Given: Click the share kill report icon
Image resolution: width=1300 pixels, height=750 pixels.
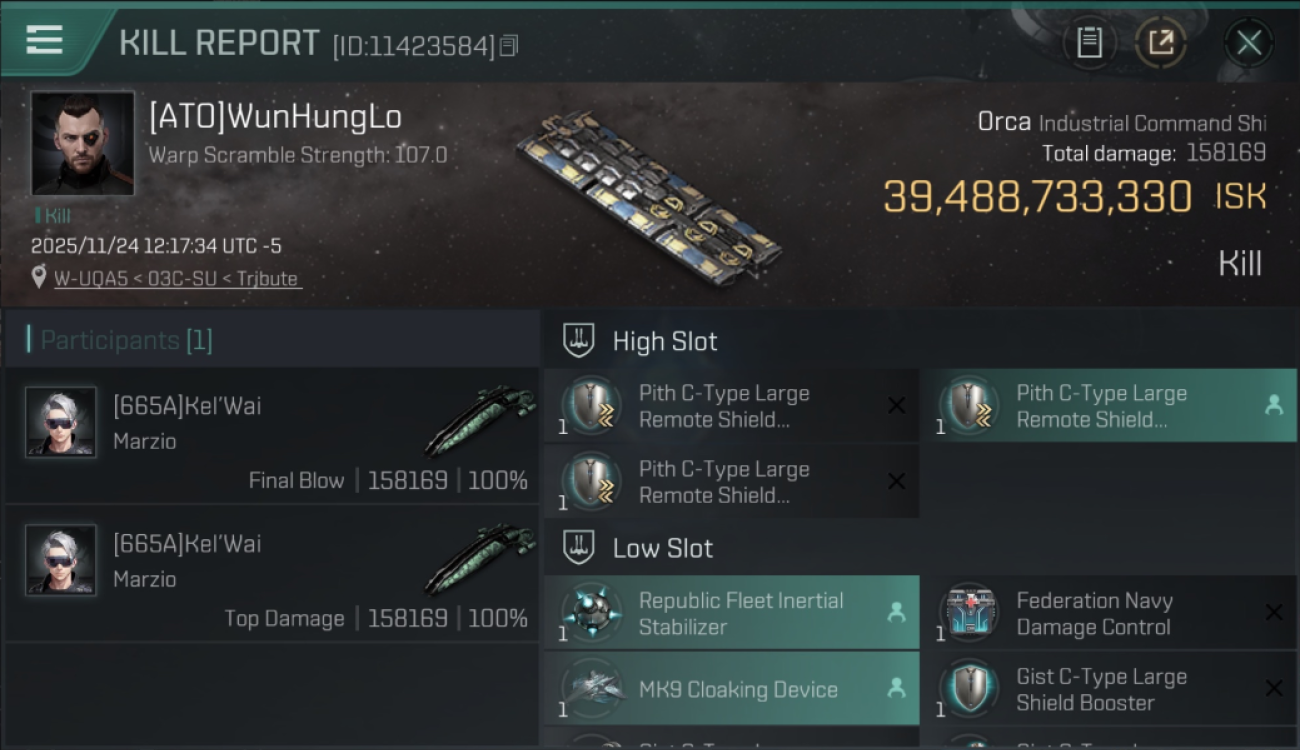Looking at the screenshot, I should 1160,43.
